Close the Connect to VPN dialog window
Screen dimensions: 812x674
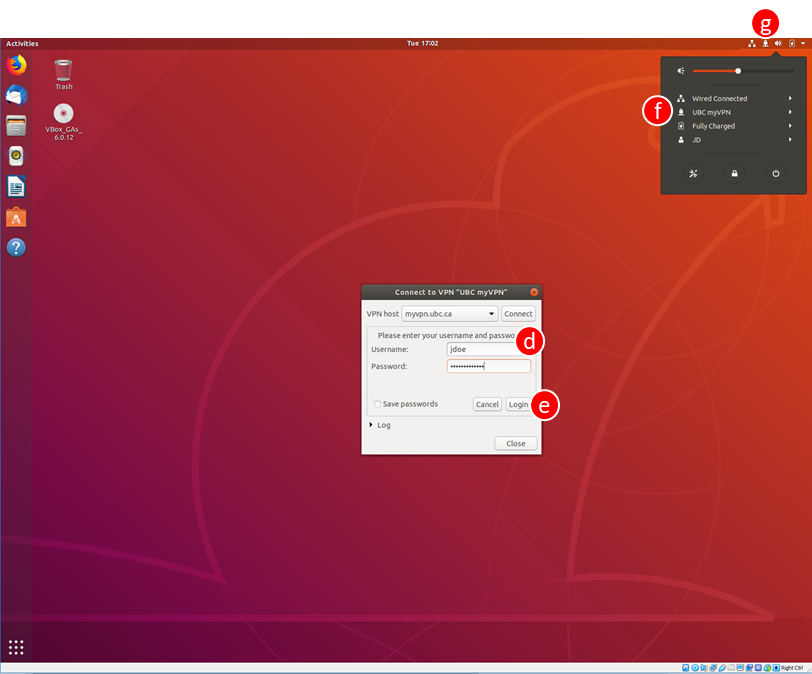[x=534, y=292]
